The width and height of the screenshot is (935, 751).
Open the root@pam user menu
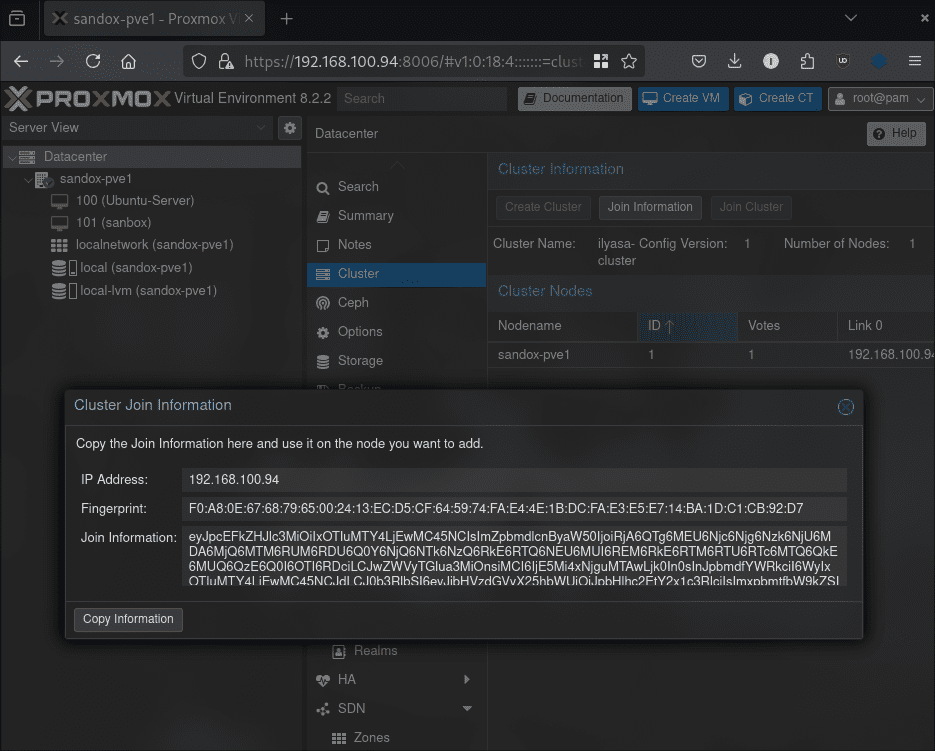point(878,98)
